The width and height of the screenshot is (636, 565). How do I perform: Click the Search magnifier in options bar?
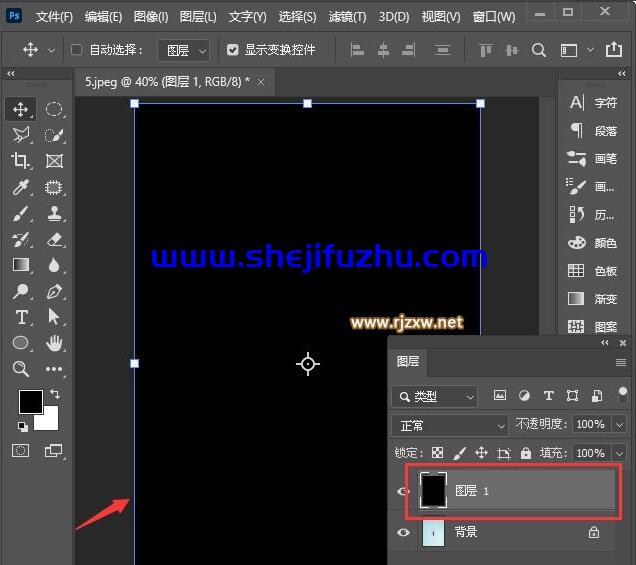539,50
